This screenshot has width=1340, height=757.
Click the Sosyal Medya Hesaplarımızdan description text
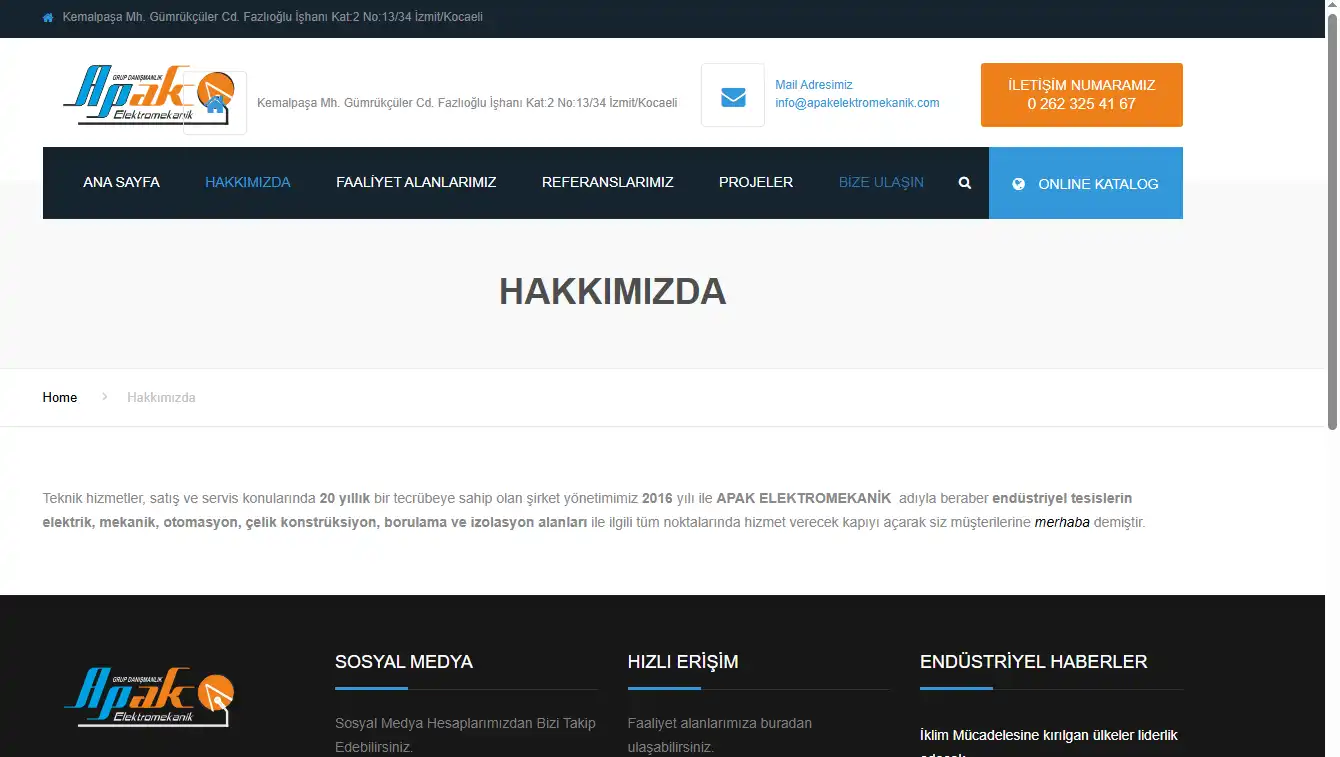465,735
